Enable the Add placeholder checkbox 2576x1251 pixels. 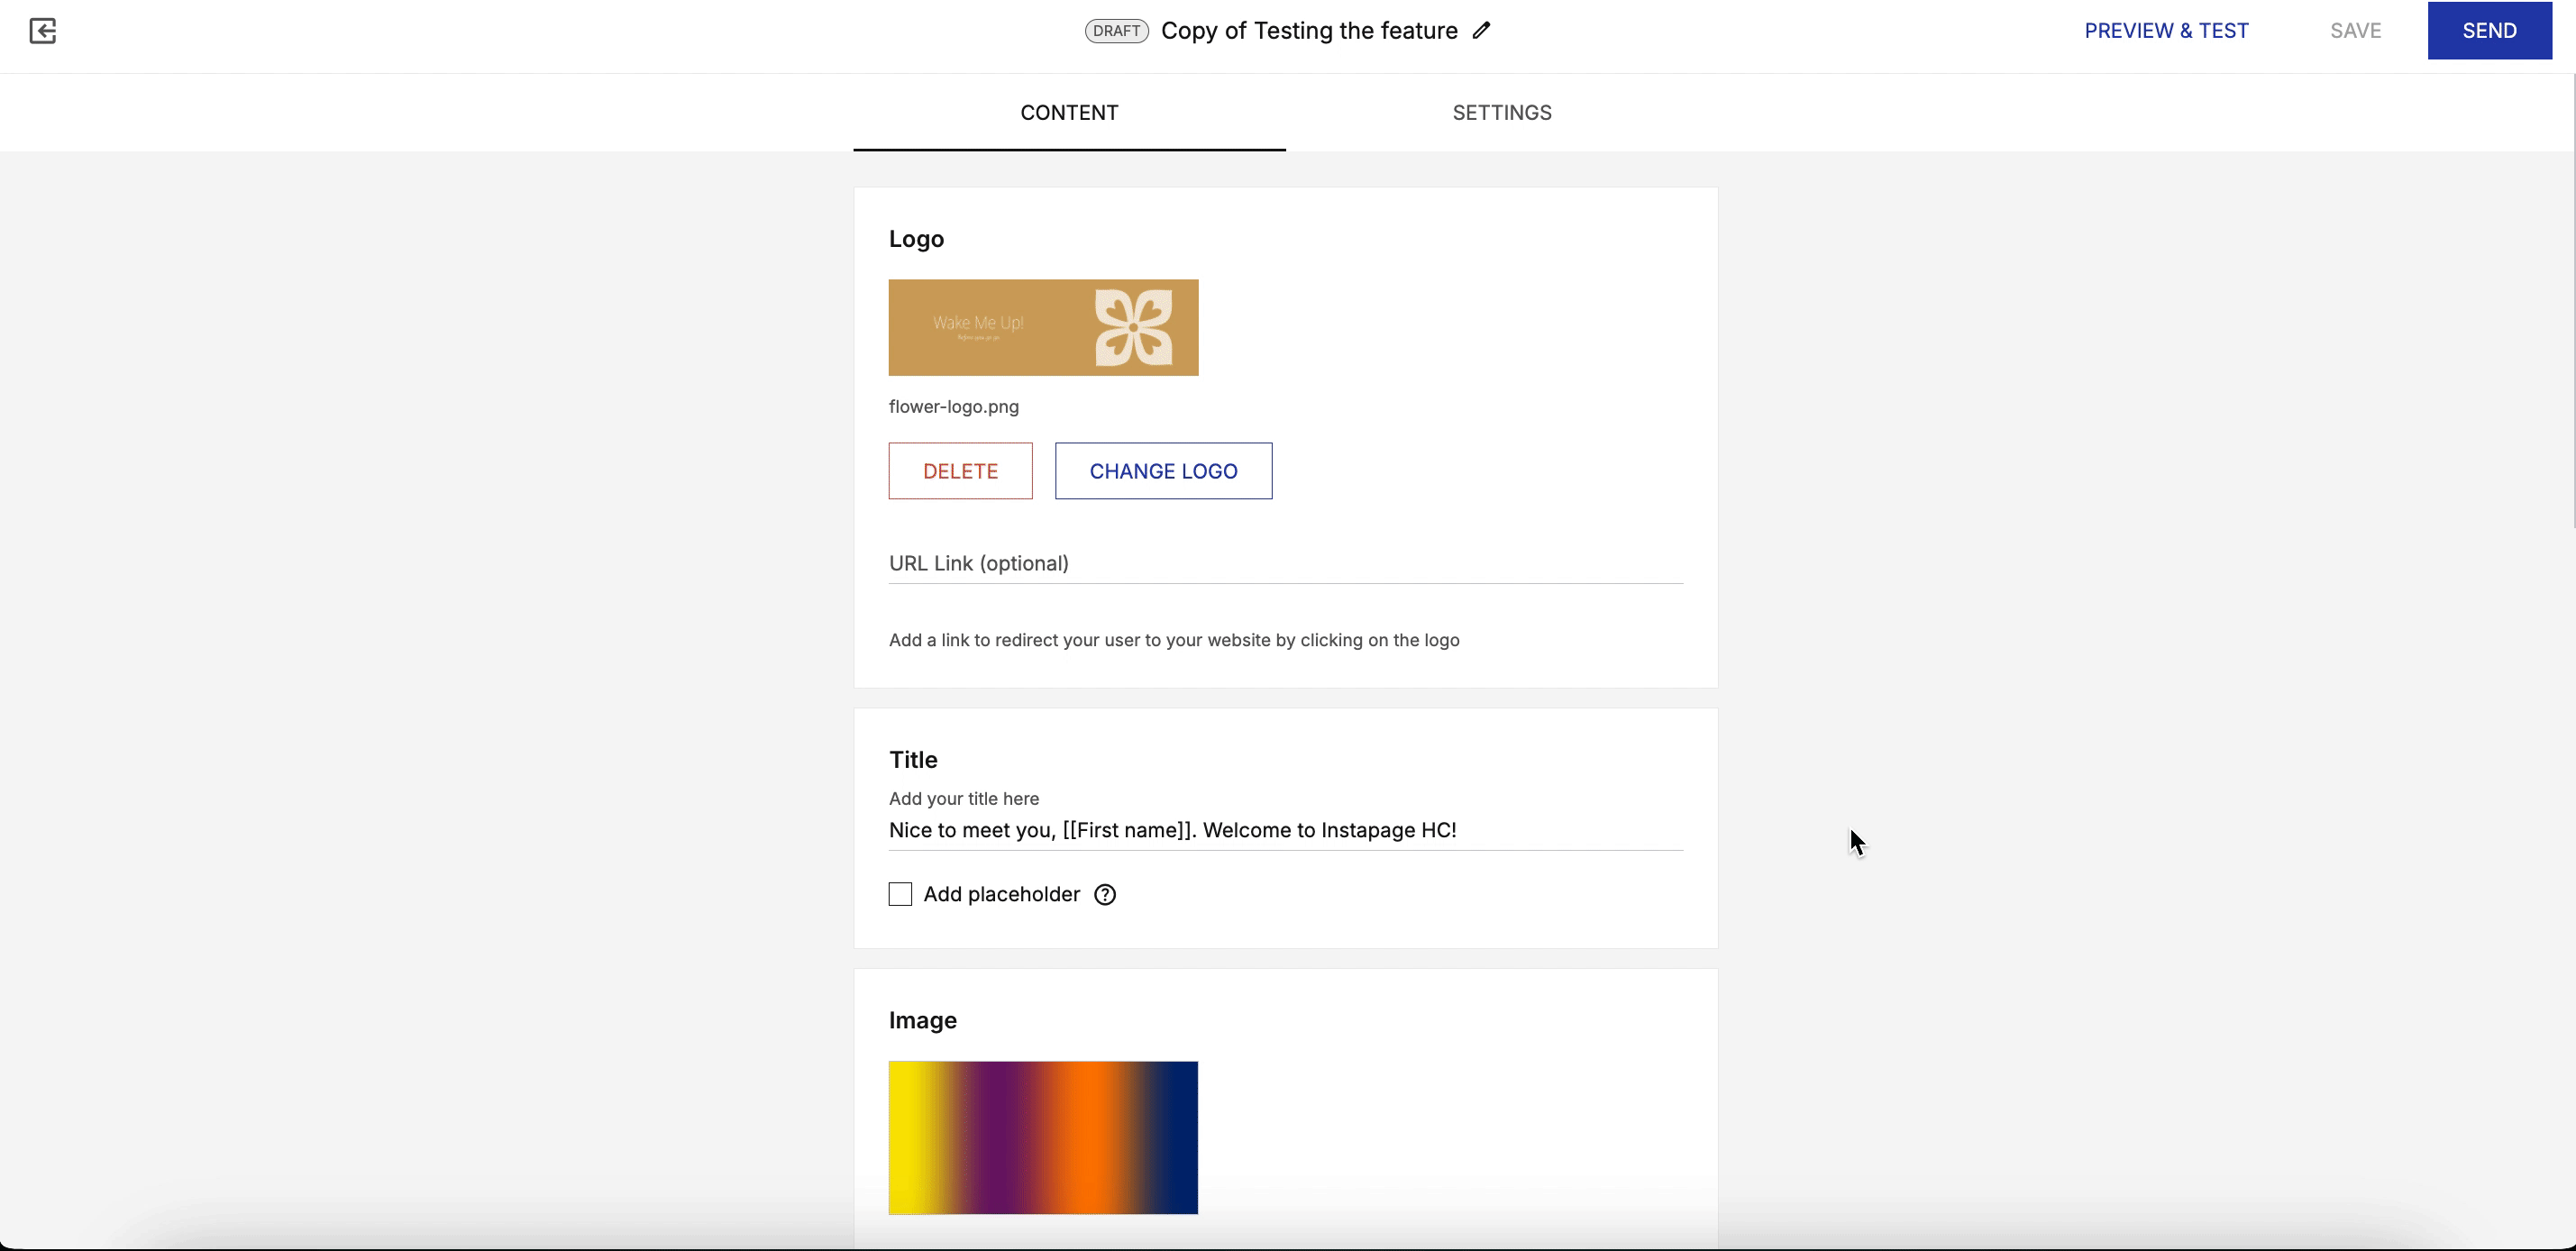coord(899,894)
